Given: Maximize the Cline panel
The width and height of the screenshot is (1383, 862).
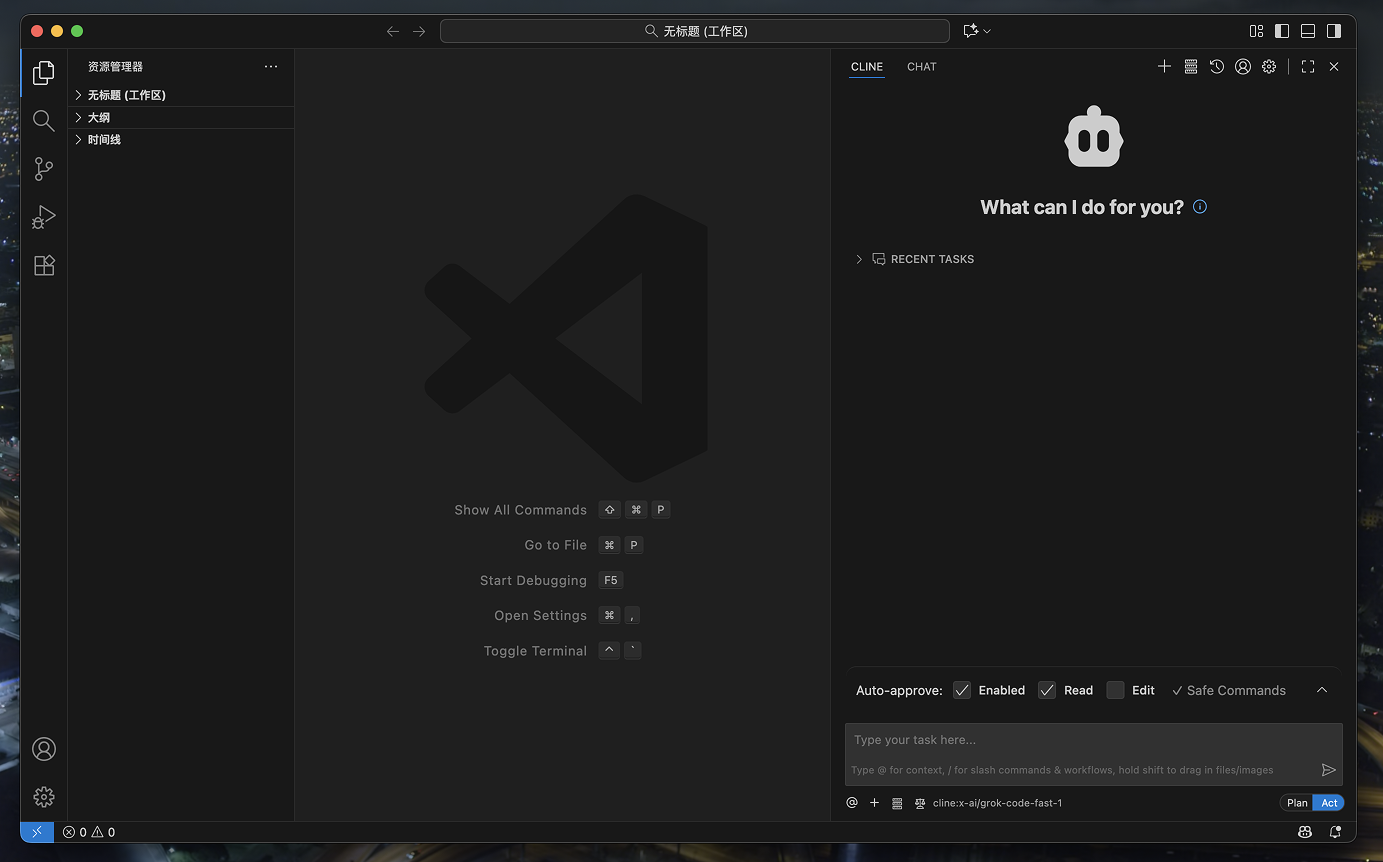Looking at the screenshot, I should (x=1308, y=66).
